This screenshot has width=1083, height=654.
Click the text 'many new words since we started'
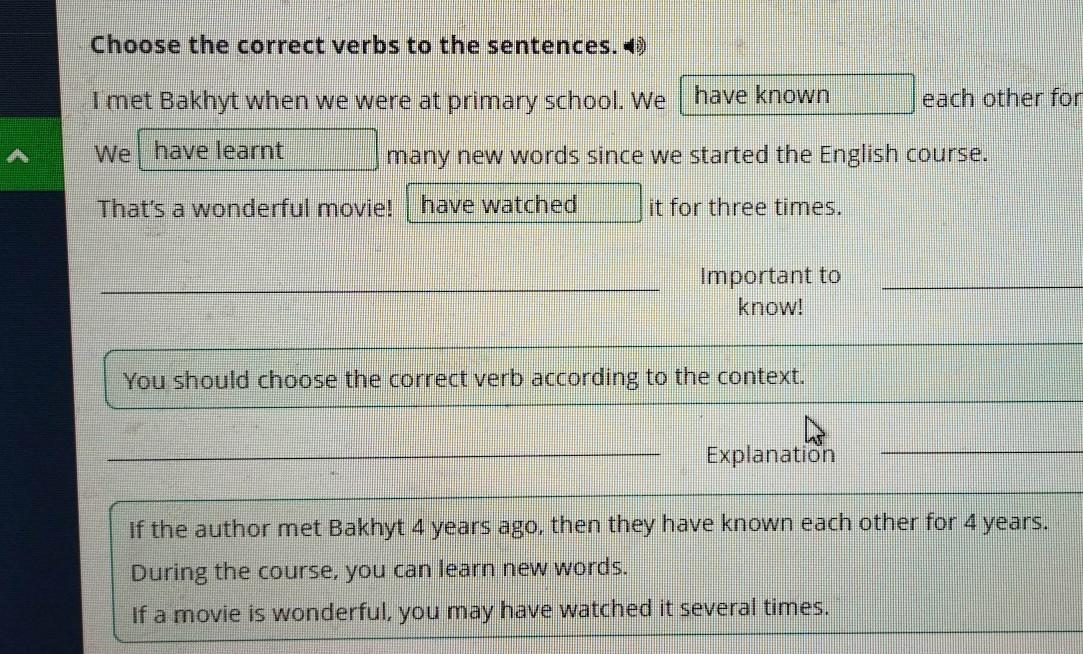pos(688,155)
